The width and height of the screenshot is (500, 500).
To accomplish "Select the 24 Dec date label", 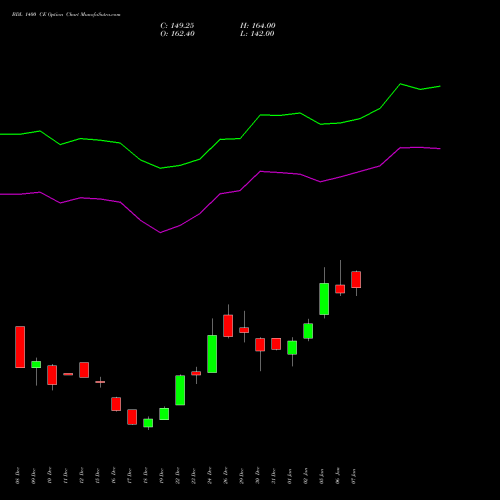I will pos(210,476).
